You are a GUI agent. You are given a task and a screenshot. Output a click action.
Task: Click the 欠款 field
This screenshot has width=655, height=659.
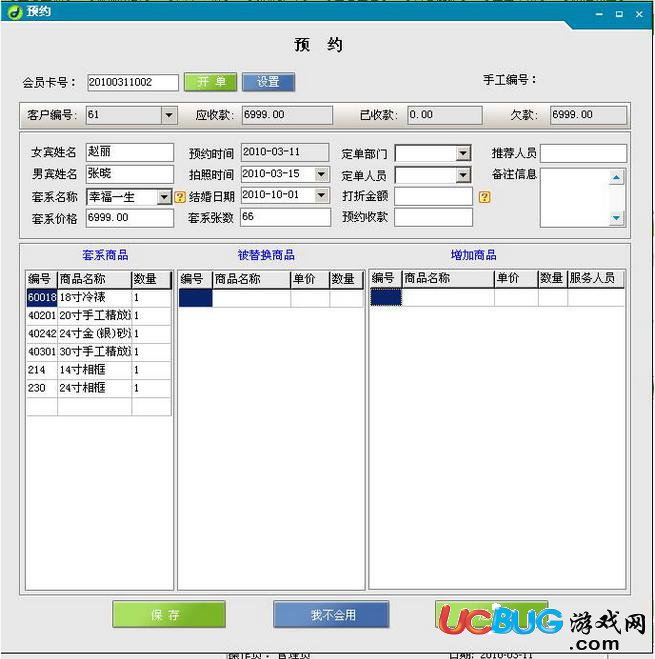pyautogui.click(x=588, y=115)
